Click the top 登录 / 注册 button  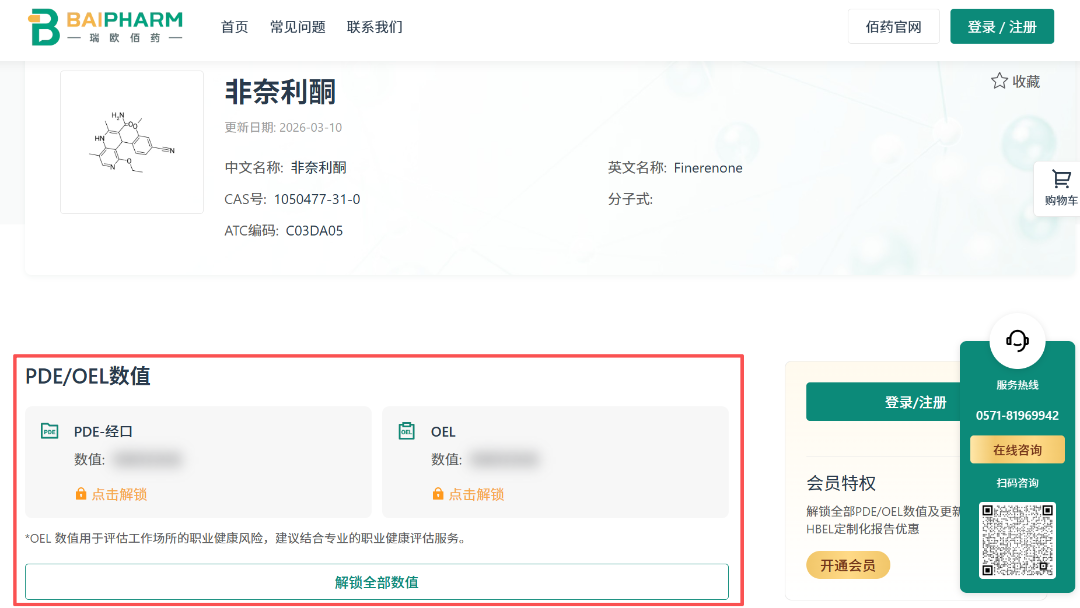1001,27
